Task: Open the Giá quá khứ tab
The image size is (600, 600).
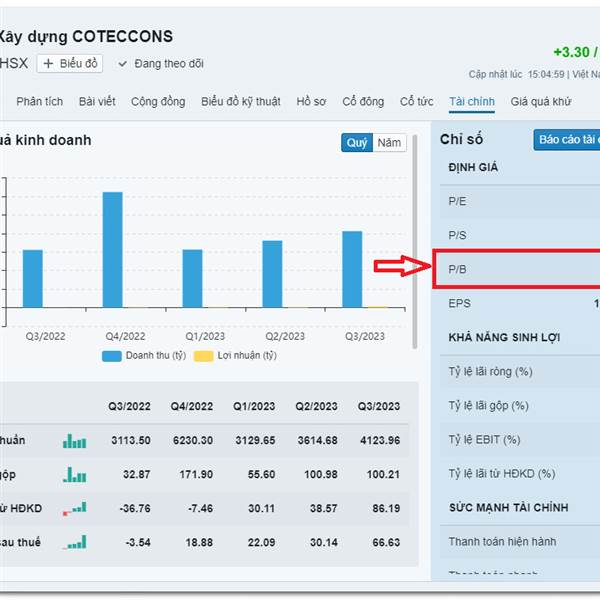Action: (541, 101)
